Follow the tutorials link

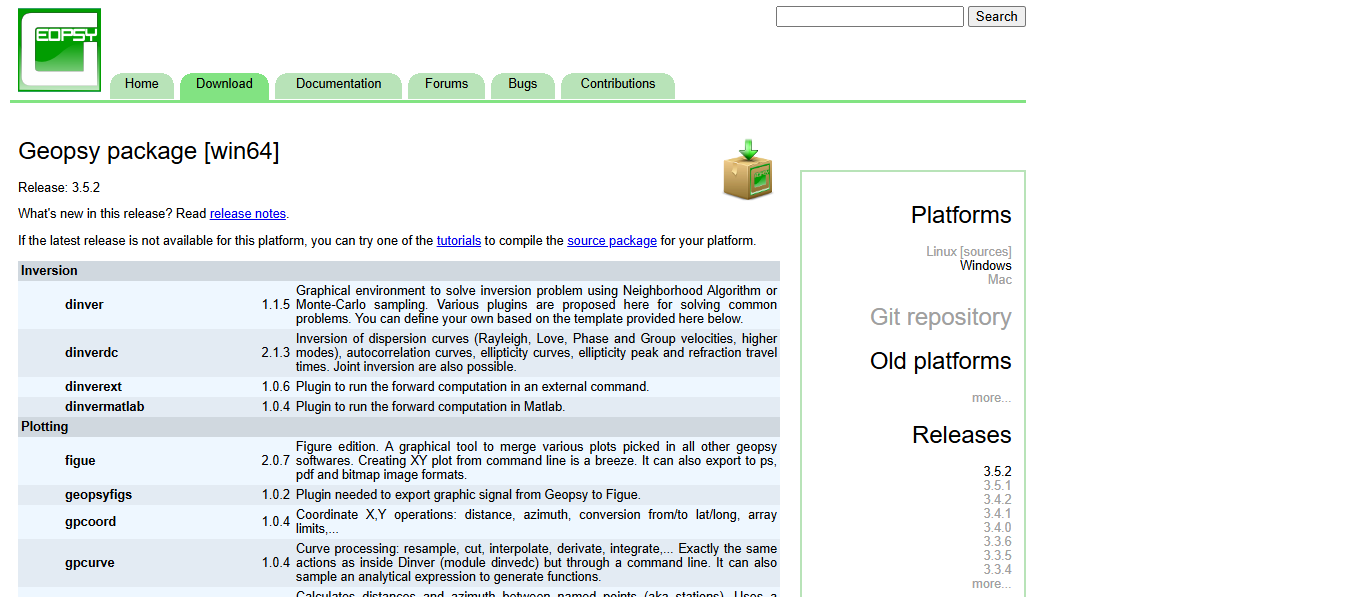point(459,241)
